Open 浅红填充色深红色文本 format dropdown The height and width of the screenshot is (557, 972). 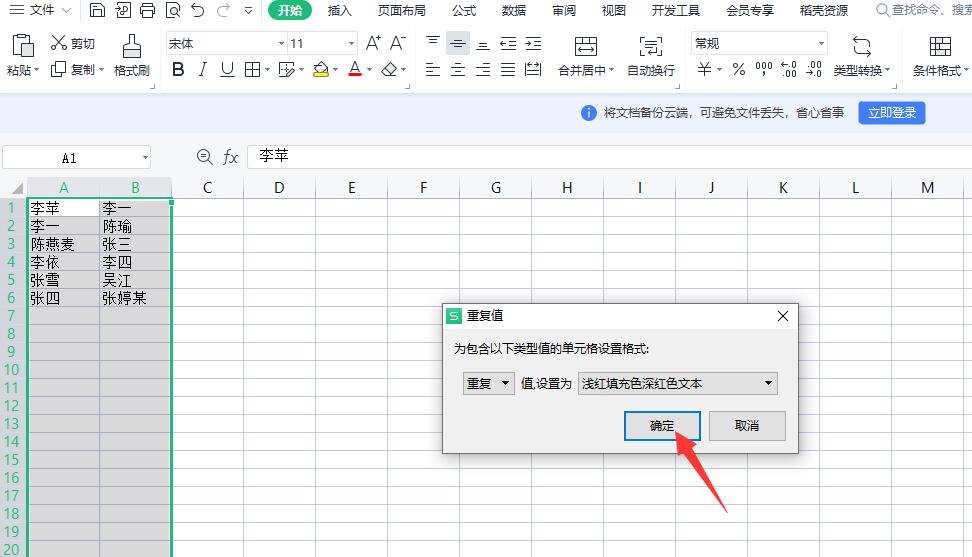678,383
